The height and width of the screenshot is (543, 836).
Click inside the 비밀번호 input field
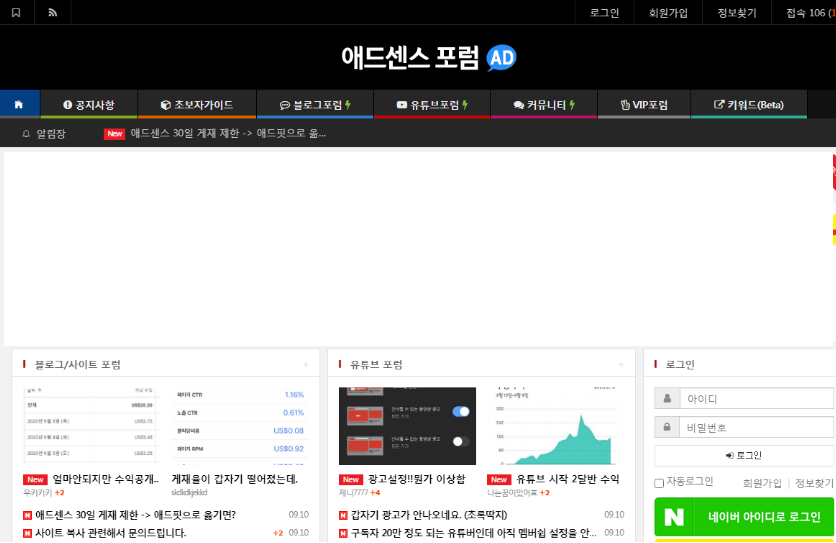(x=756, y=427)
